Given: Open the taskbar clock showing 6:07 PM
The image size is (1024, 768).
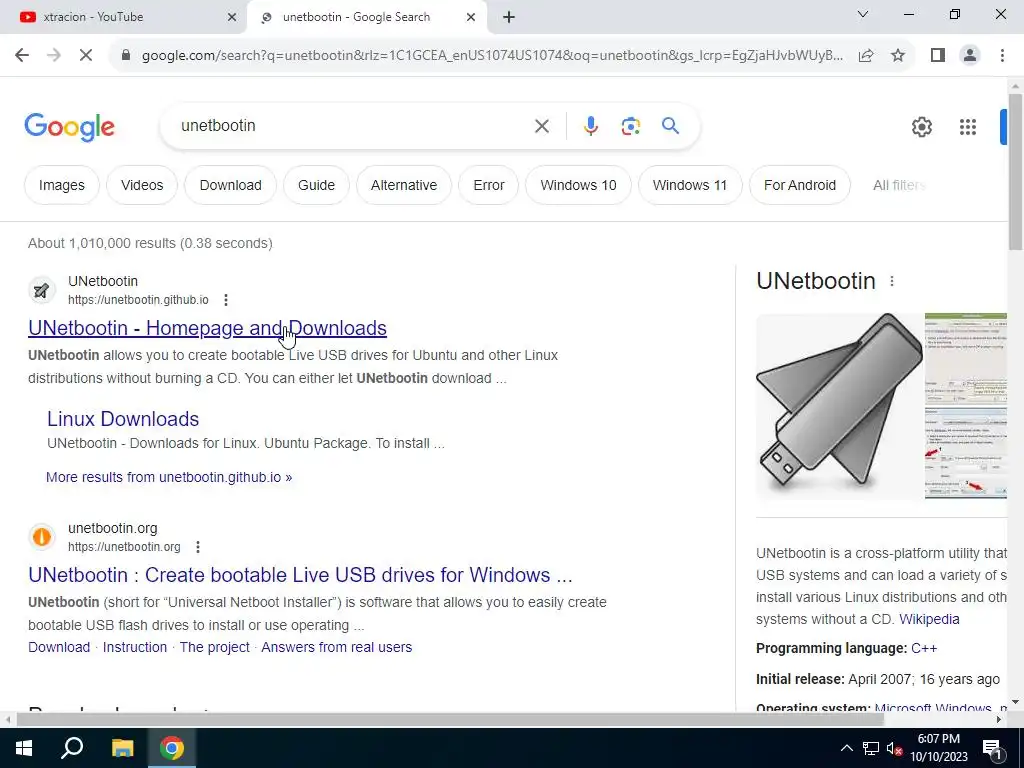Looking at the screenshot, I should [938, 748].
